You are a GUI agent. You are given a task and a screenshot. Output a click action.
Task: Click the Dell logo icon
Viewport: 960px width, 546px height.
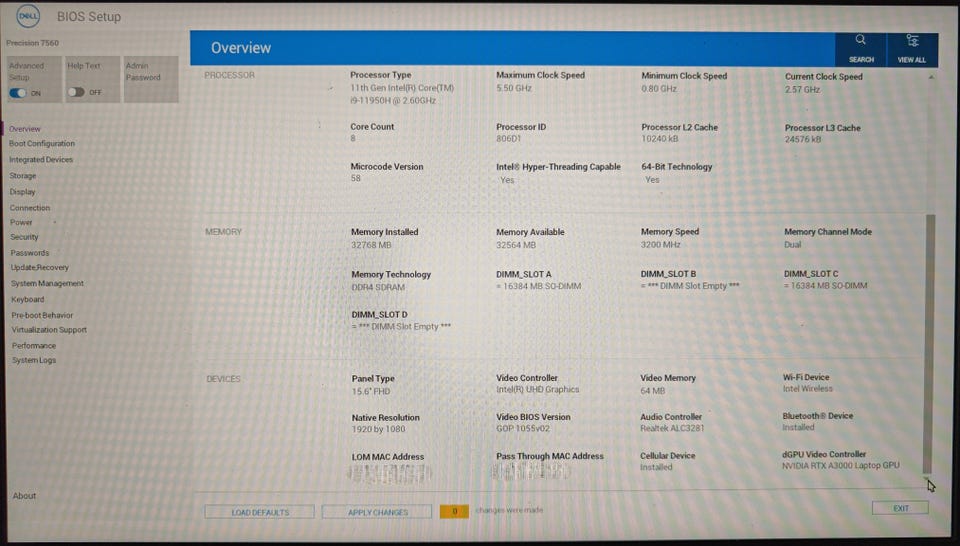click(x=28, y=17)
